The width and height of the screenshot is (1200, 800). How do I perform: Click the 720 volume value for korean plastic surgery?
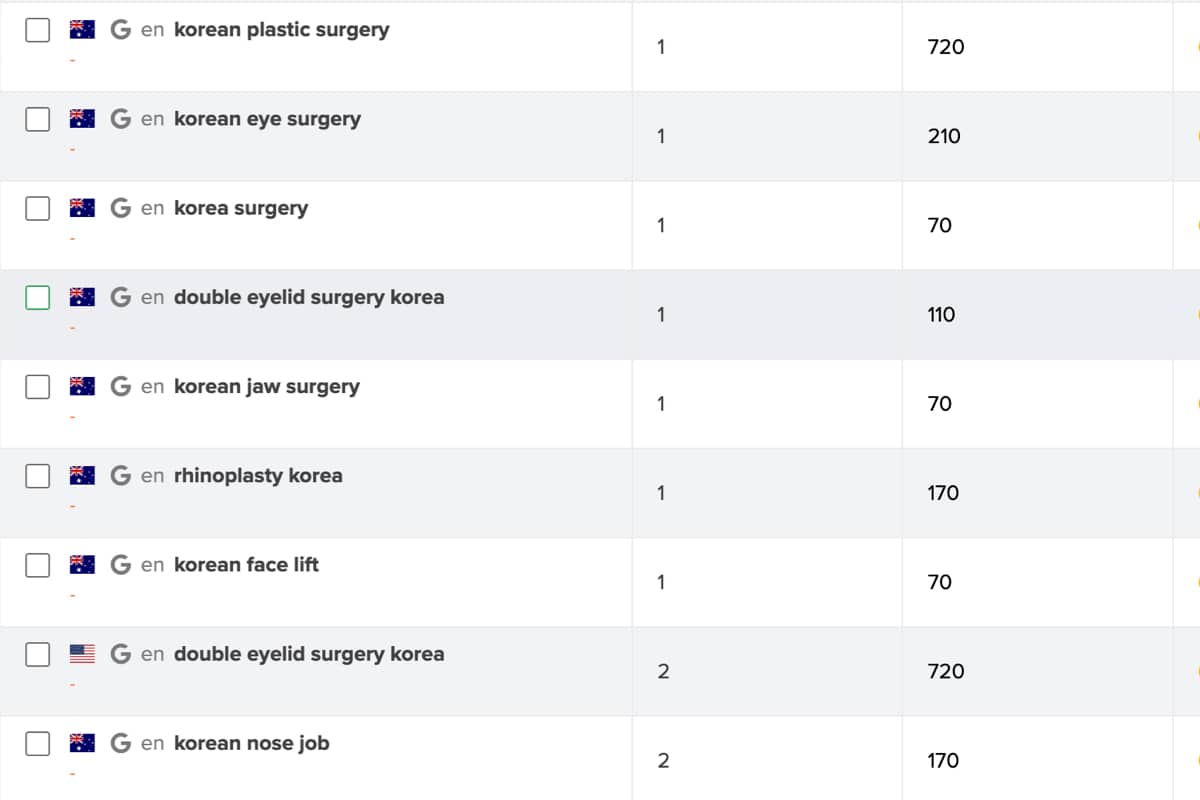(946, 46)
